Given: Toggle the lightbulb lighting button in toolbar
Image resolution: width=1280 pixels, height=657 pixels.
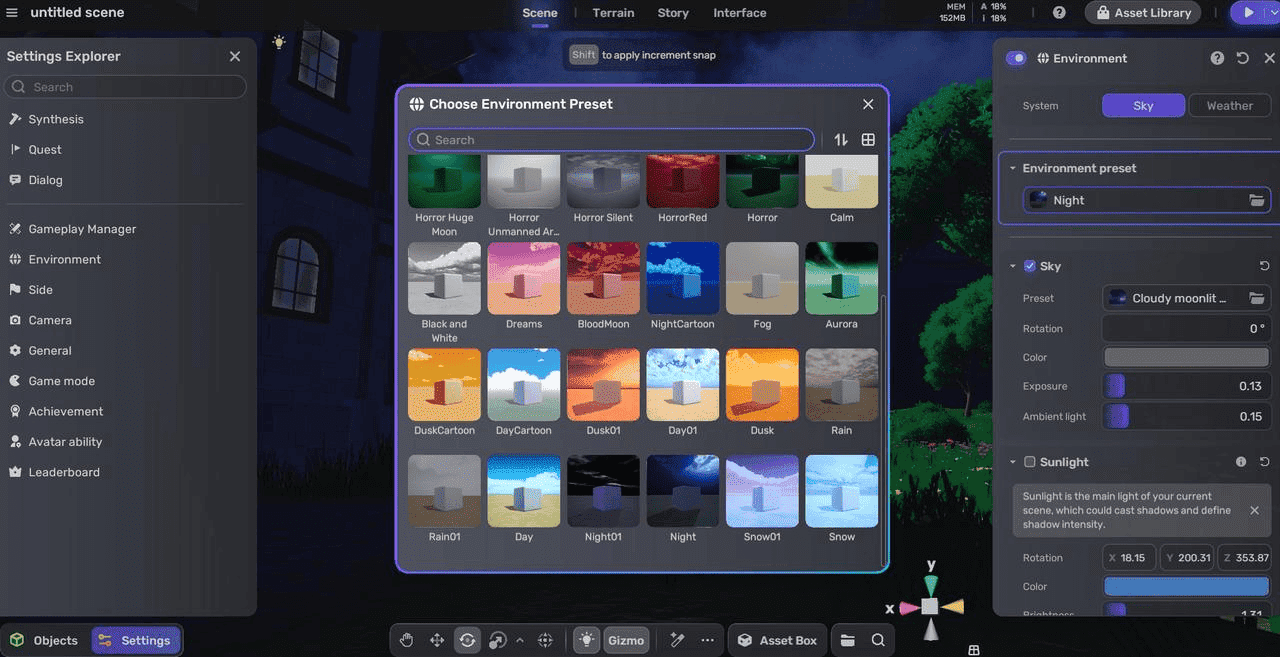Looking at the screenshot, I should [x=586, y=640].
